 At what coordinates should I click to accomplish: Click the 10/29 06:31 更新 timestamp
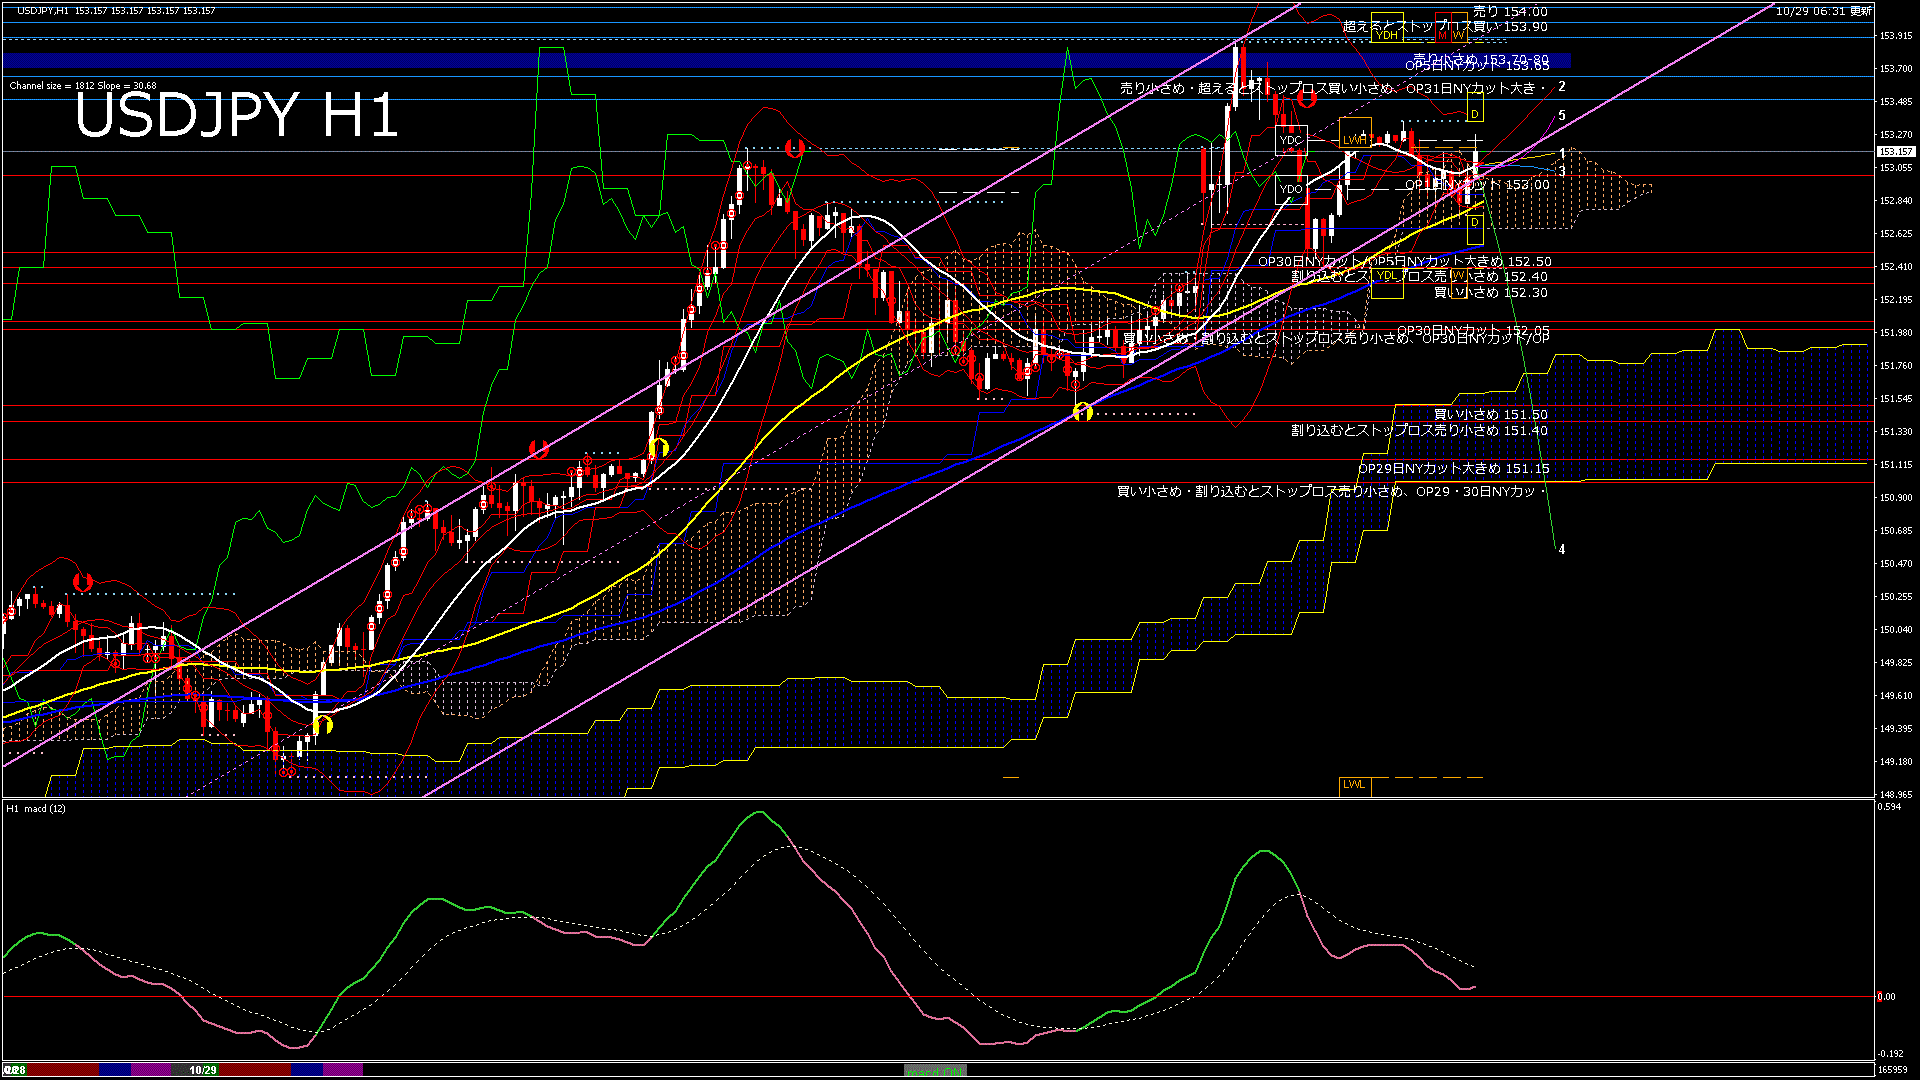(1823, 11)
